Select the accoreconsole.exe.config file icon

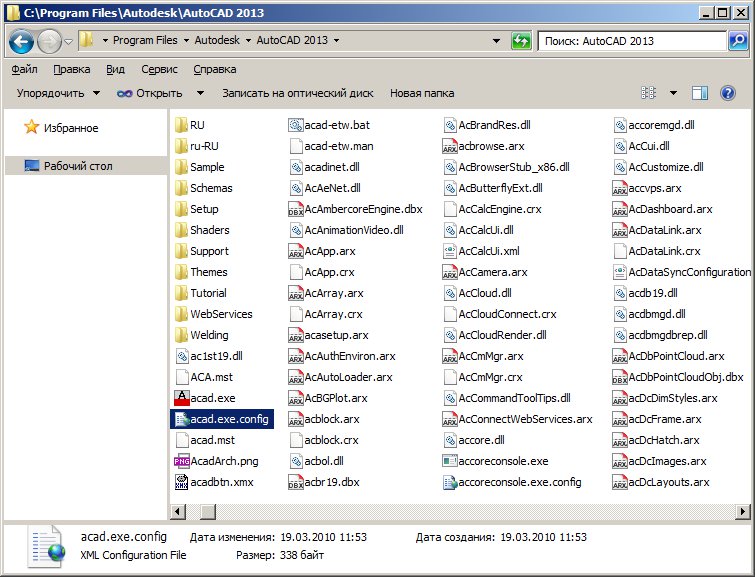tap(450, 482)
